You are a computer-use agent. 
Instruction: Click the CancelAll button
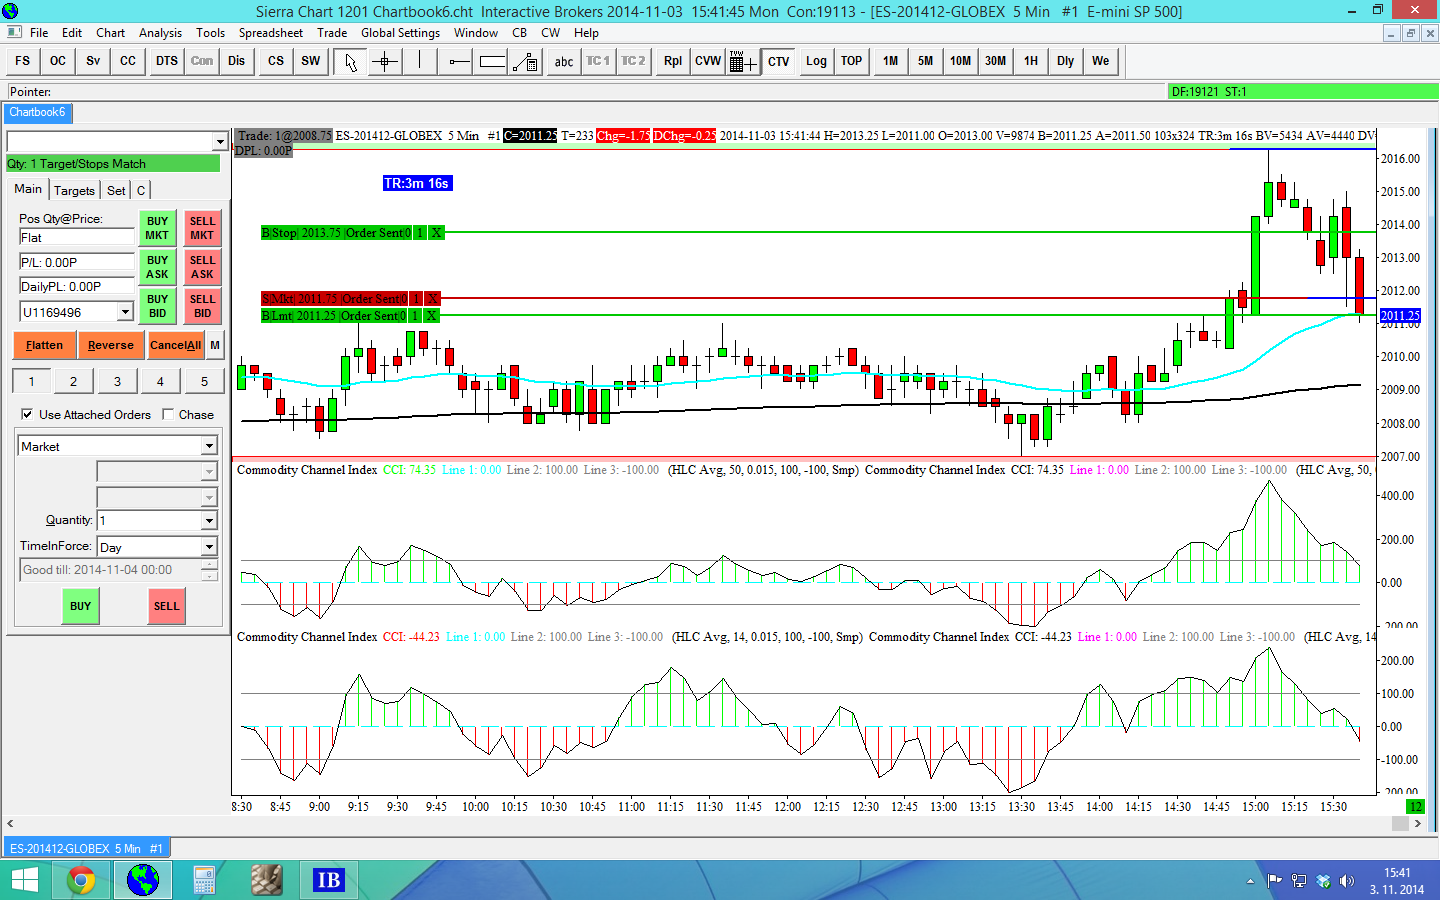click(175, 345)
